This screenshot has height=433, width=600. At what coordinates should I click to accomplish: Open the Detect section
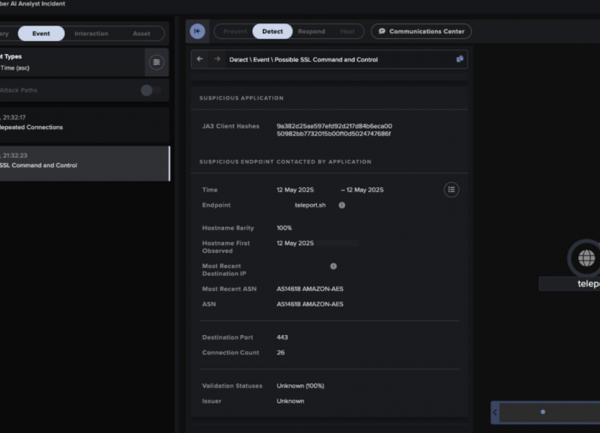pos(272,31)
